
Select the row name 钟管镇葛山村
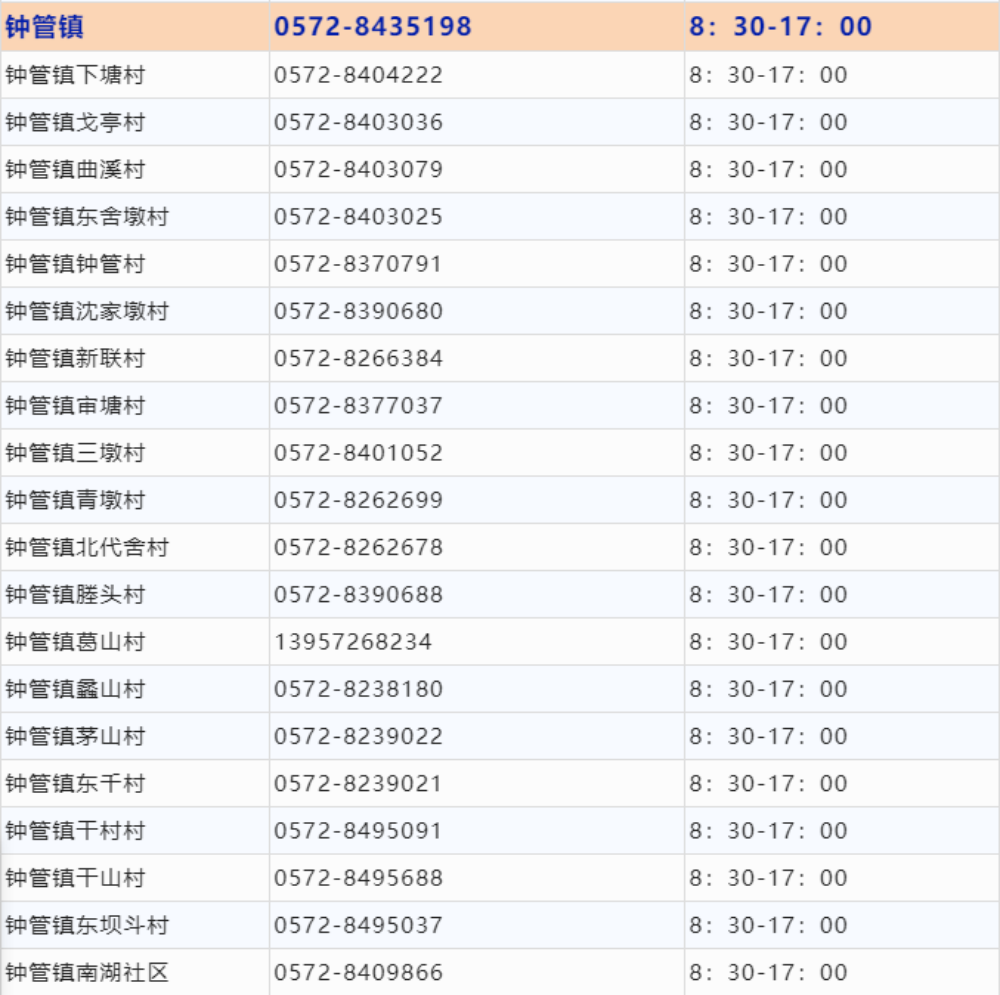pos(75,642)
